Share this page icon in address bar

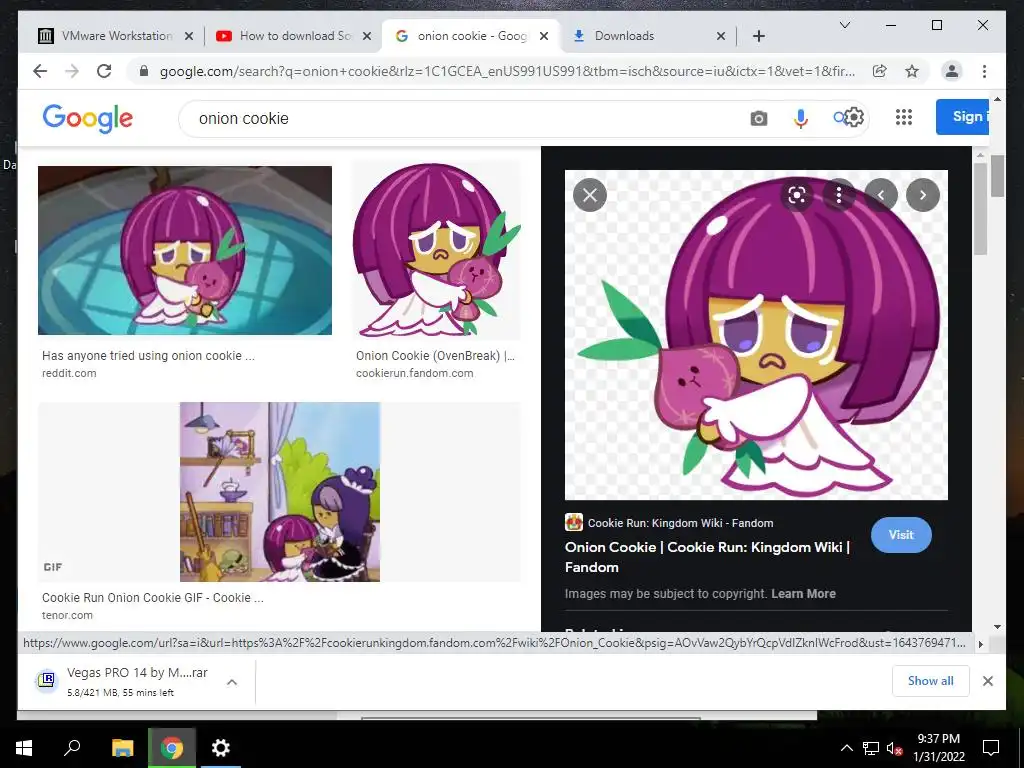click(x=880, y=71)
